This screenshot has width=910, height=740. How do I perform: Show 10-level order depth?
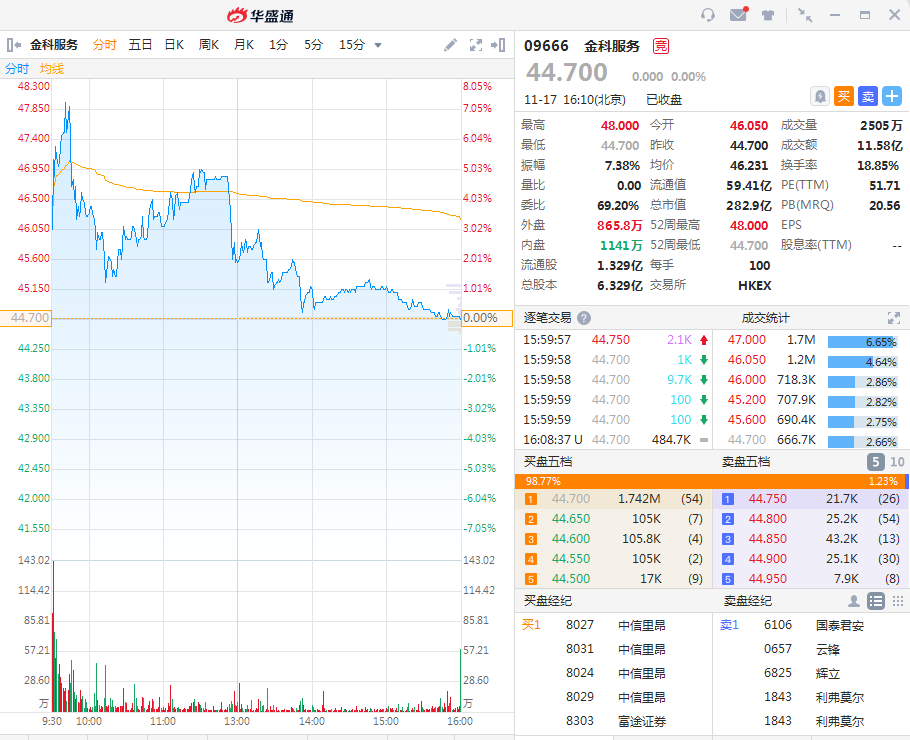897,462
